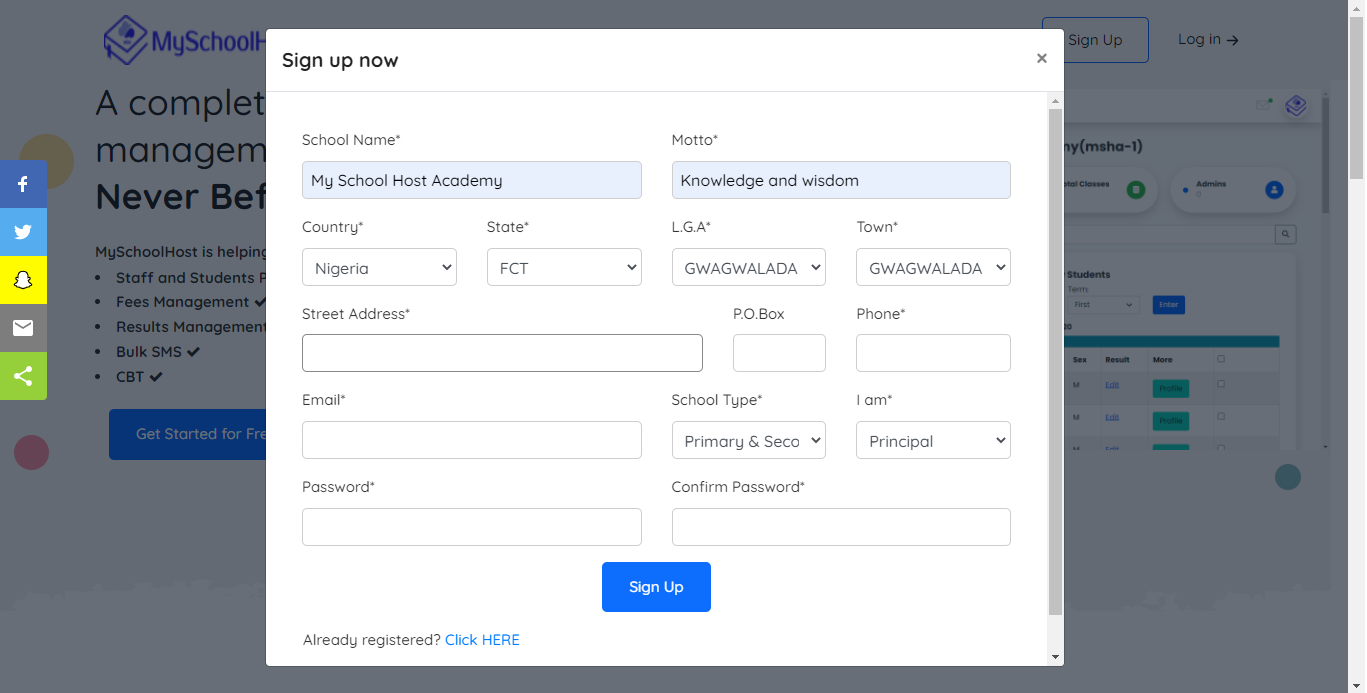Image resolution: width=1367 pixels, height=693 pixels.
Task: Click the green ShareThis icon
Action: (23, 376)
